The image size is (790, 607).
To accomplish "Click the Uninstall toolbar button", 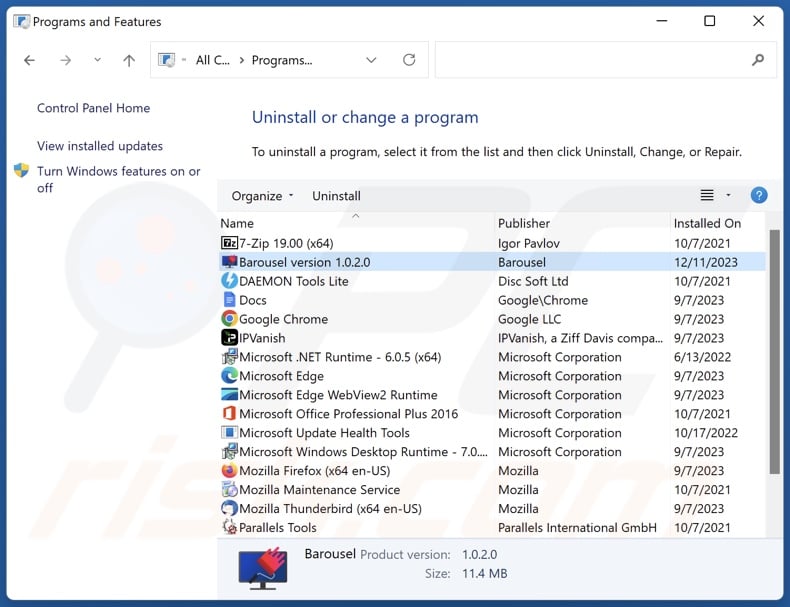I will click(336, 196).
